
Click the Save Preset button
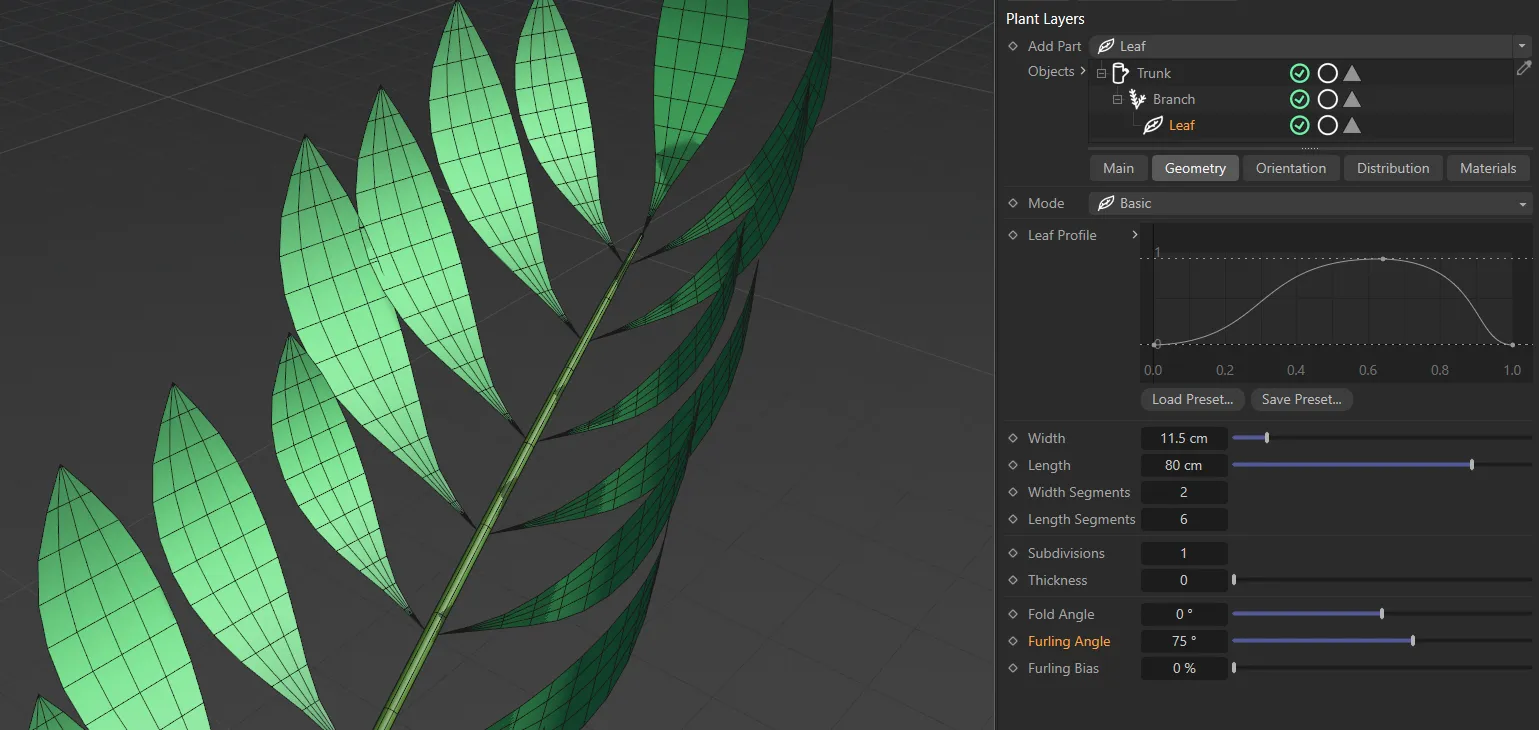[1301, 399]
